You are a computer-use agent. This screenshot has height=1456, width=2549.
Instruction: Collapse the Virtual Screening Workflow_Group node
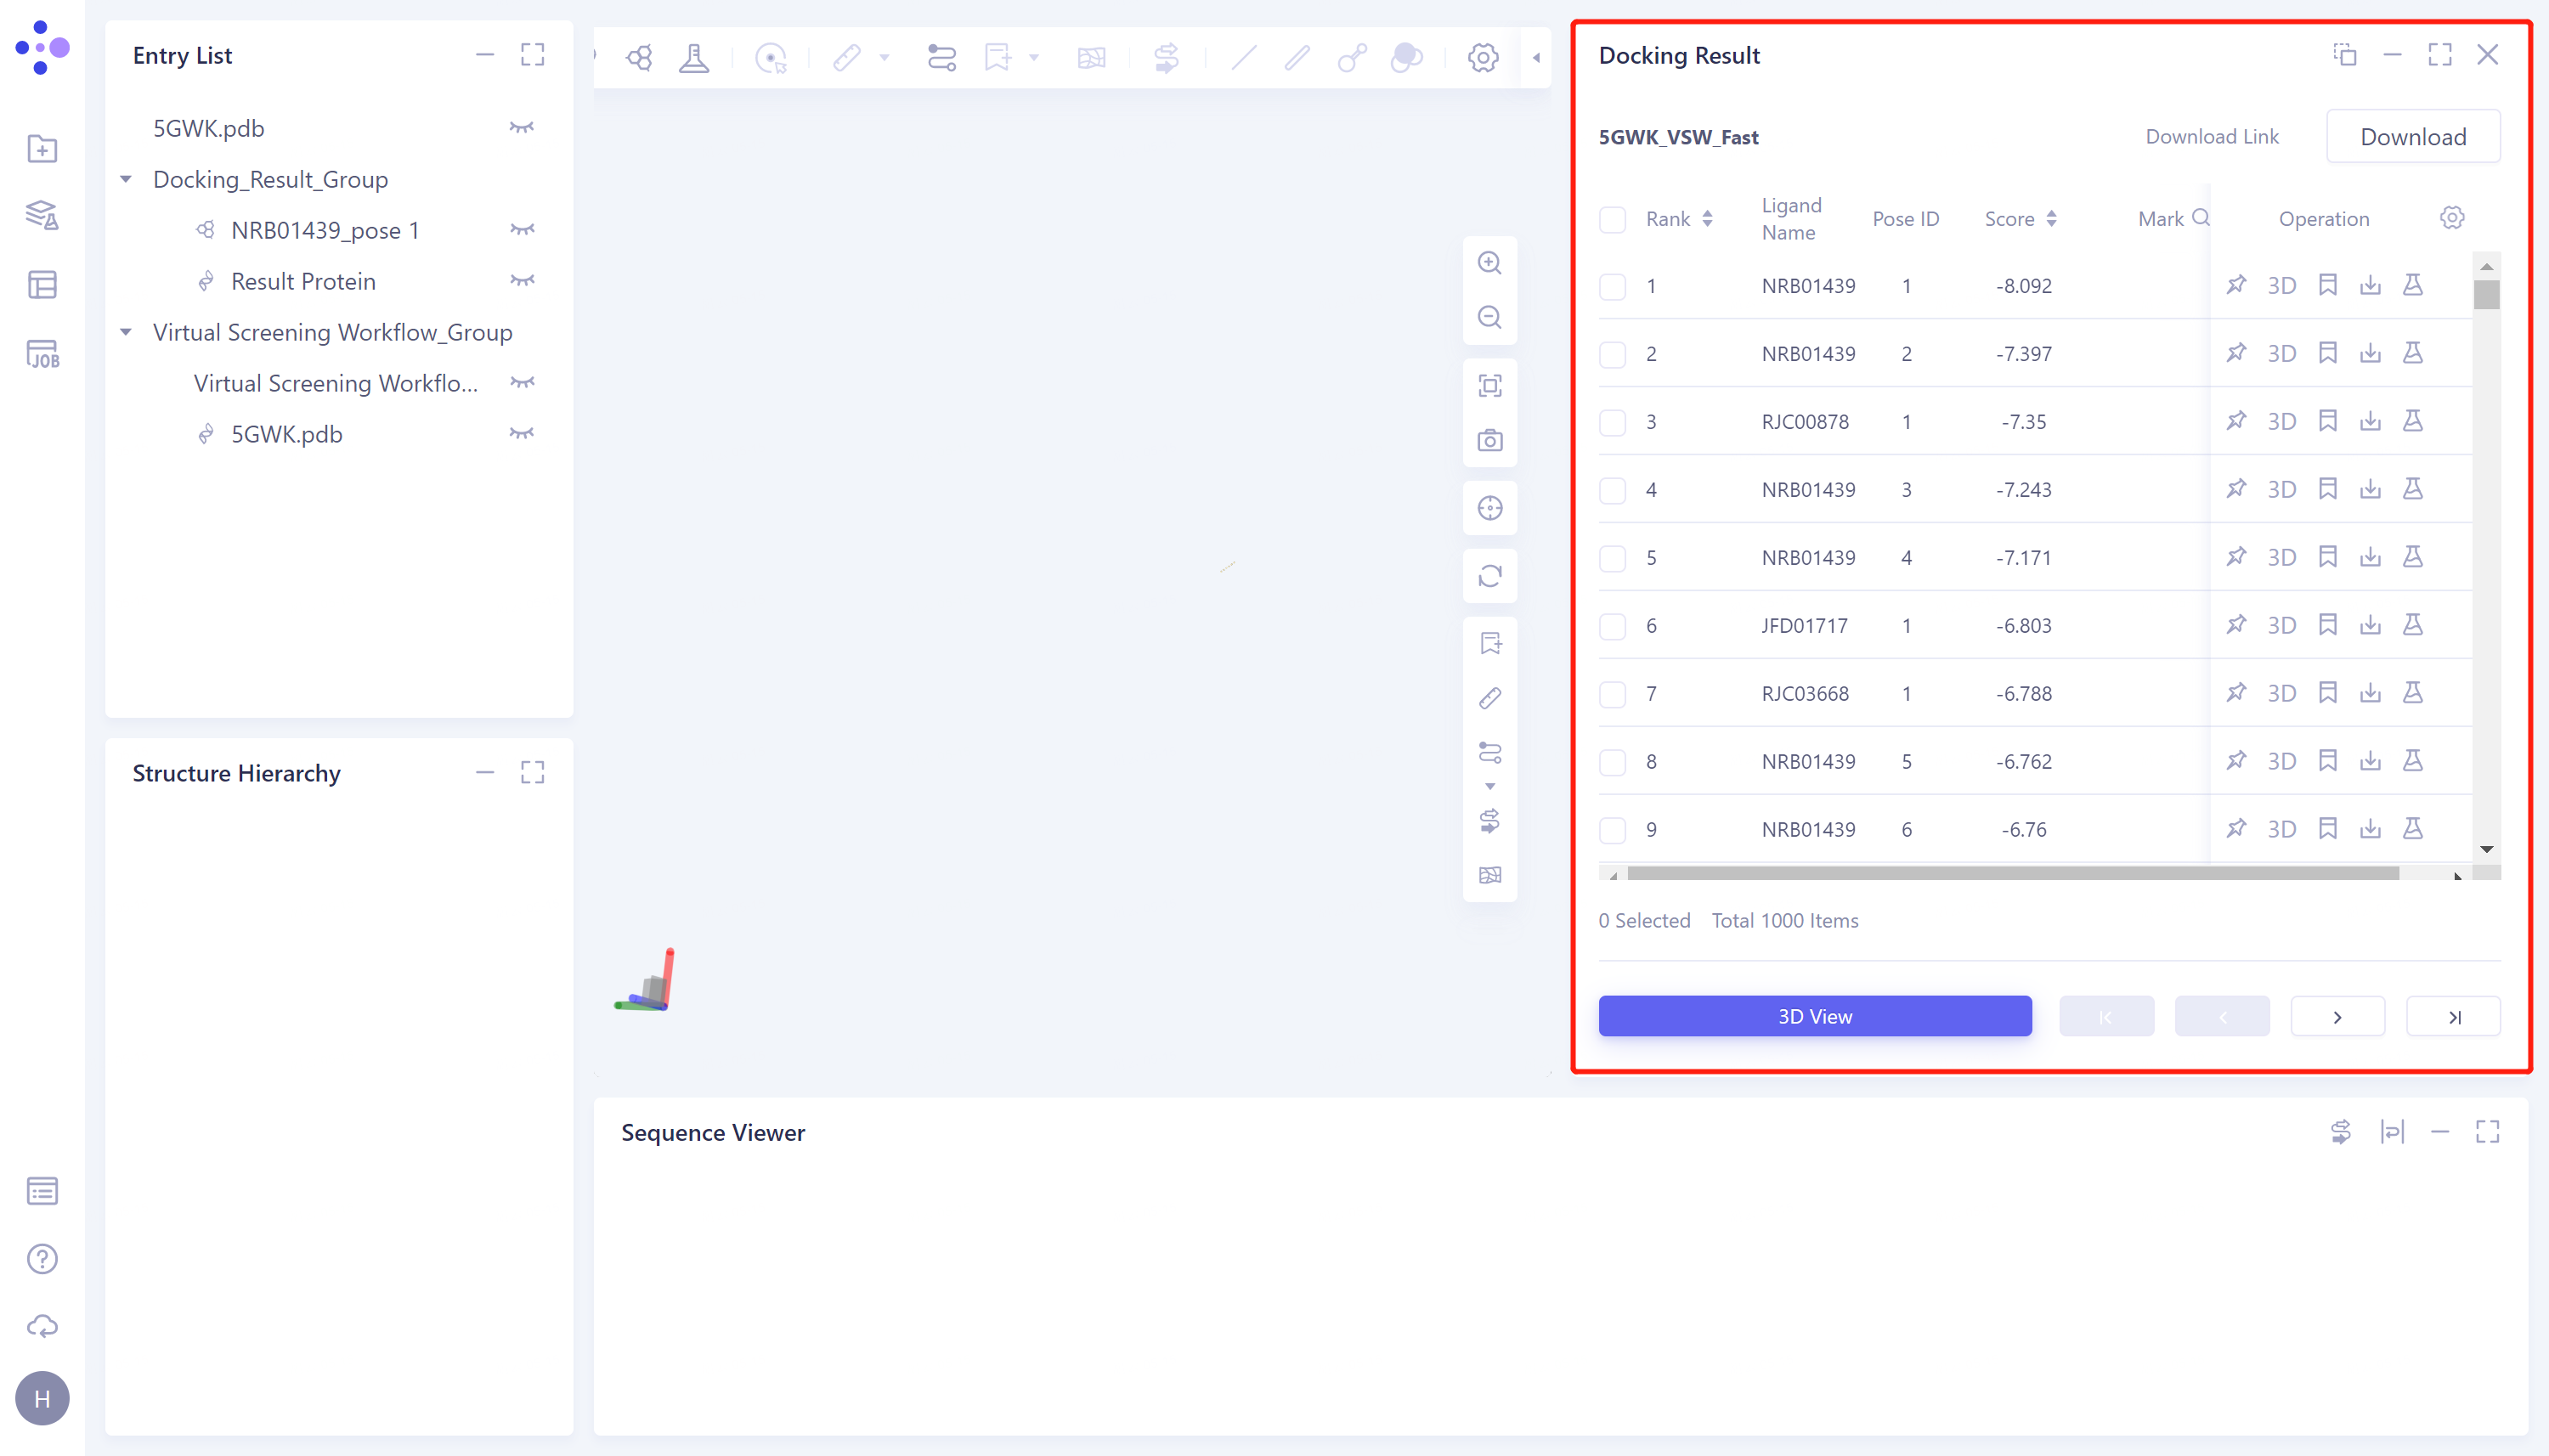click(x=126, y=332)
